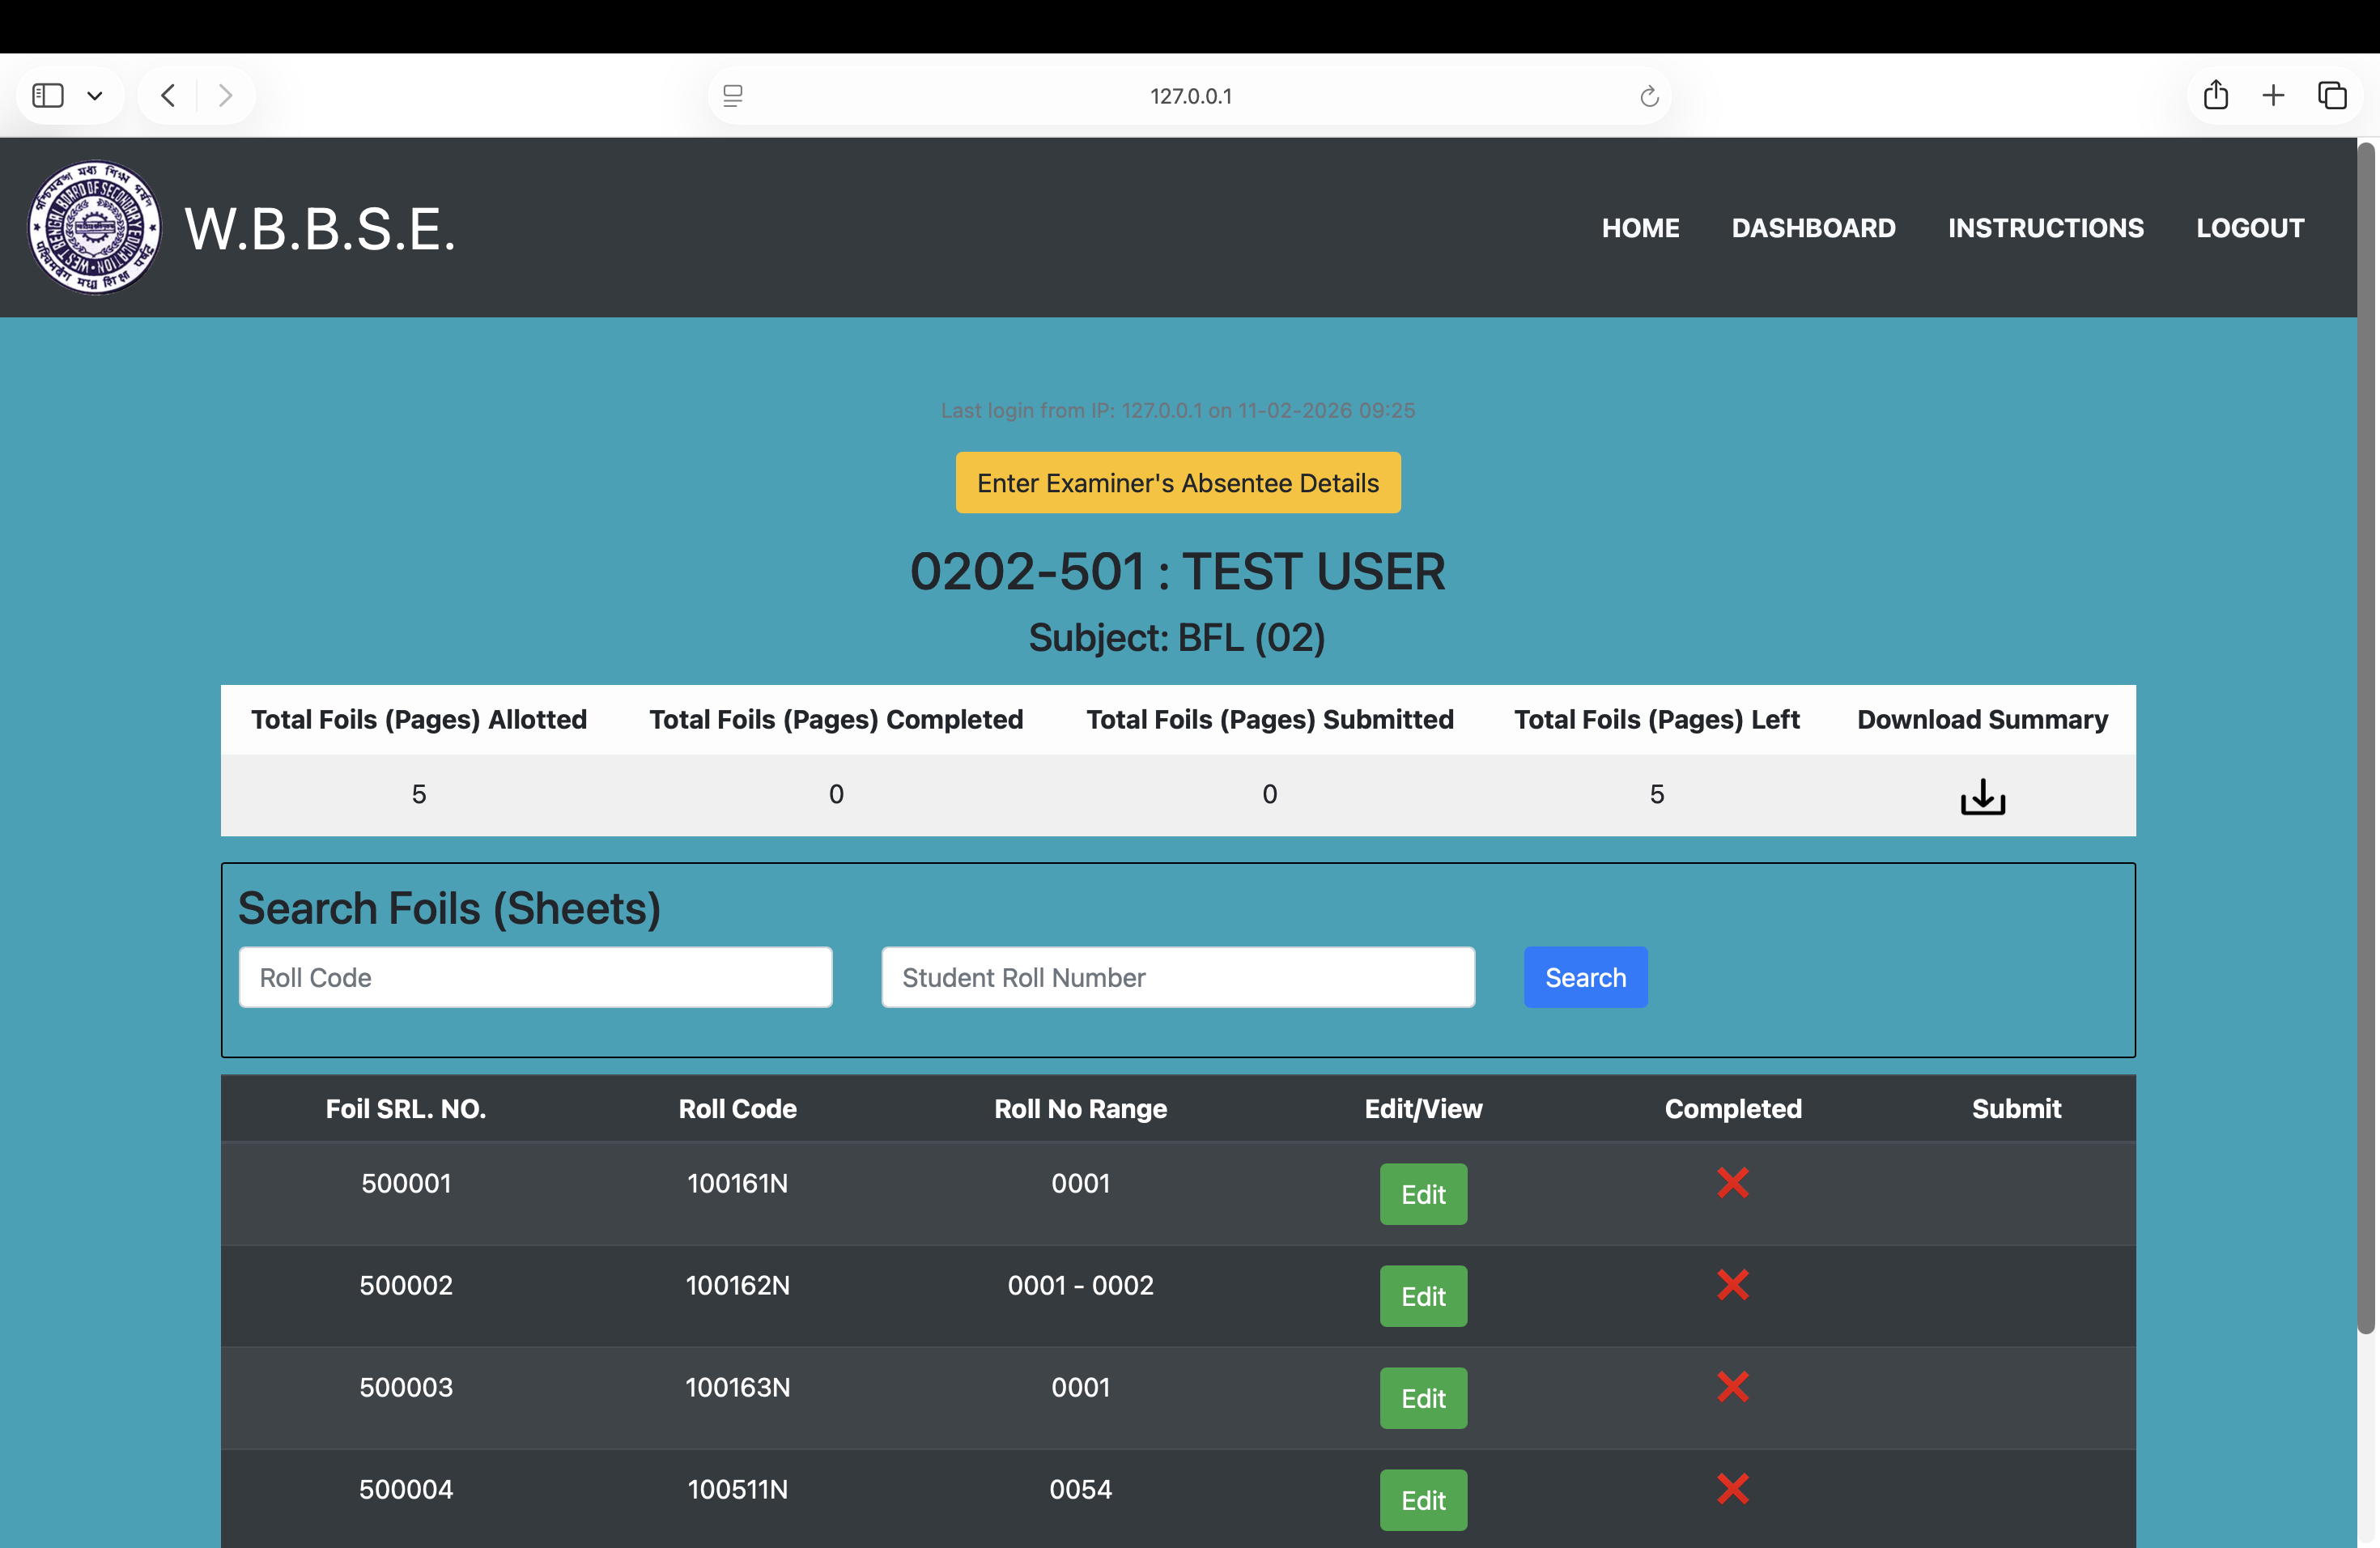
Task: Click the Safari sidebar toggle icon
Action: 48,96
